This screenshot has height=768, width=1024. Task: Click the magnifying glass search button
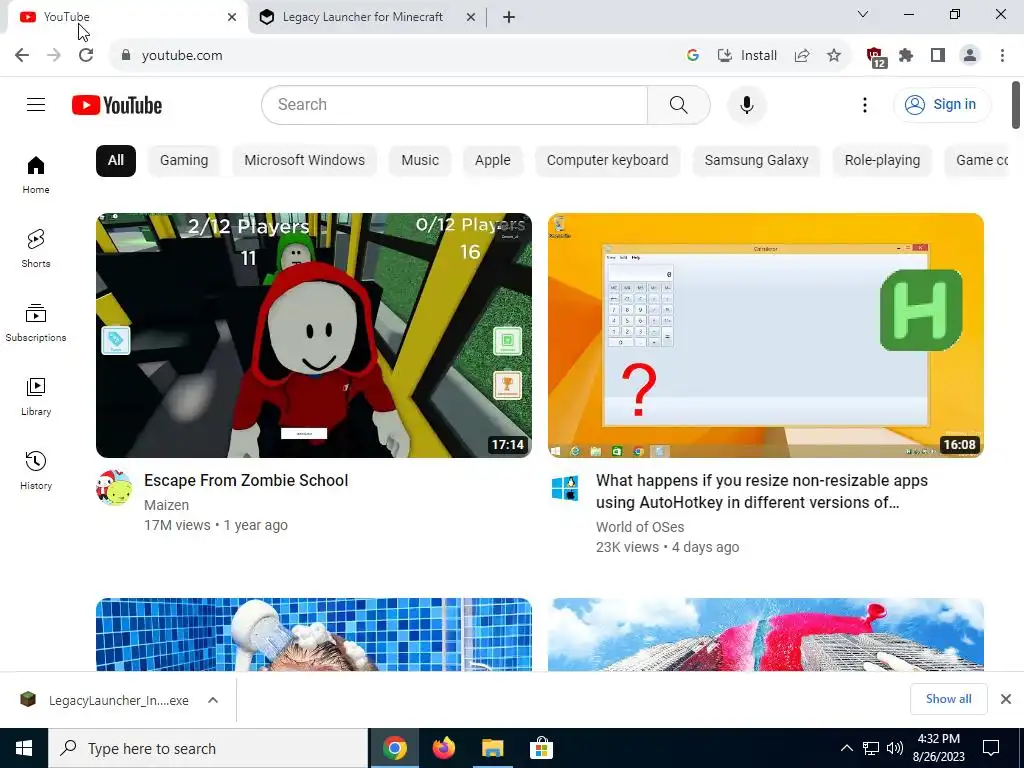(x=679, y=104)
